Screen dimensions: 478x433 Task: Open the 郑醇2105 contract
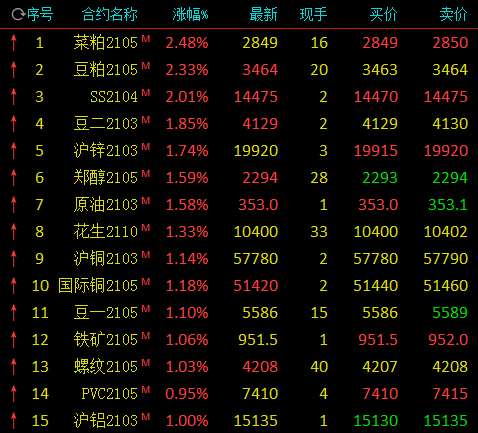pos(106,178)
